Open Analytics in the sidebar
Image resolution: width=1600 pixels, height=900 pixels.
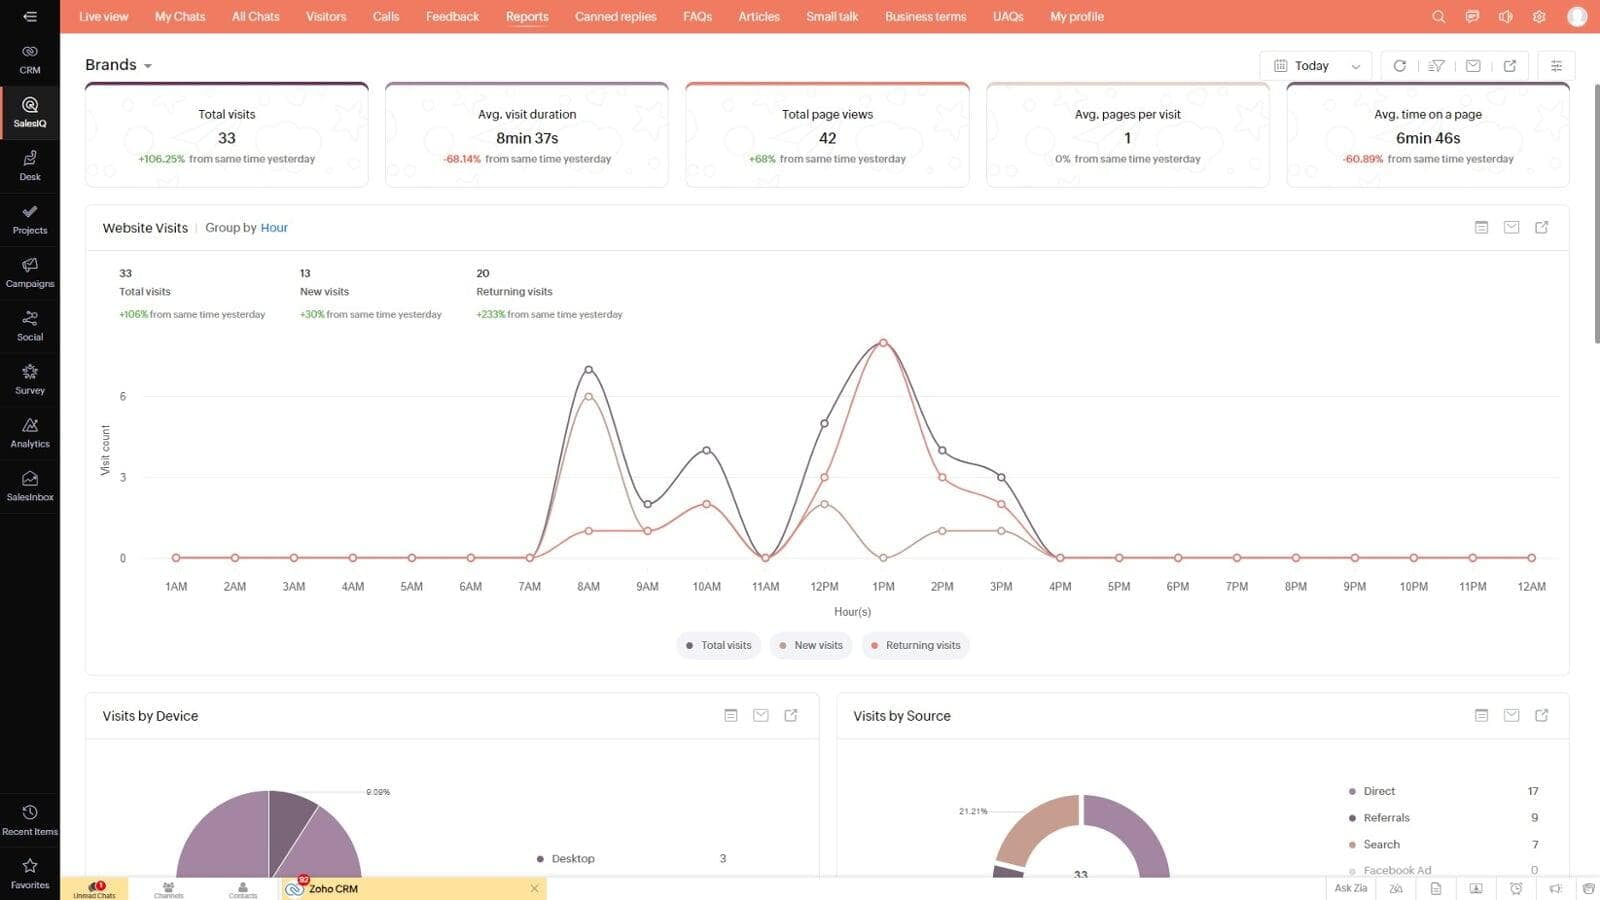click(x=30, y=433)
